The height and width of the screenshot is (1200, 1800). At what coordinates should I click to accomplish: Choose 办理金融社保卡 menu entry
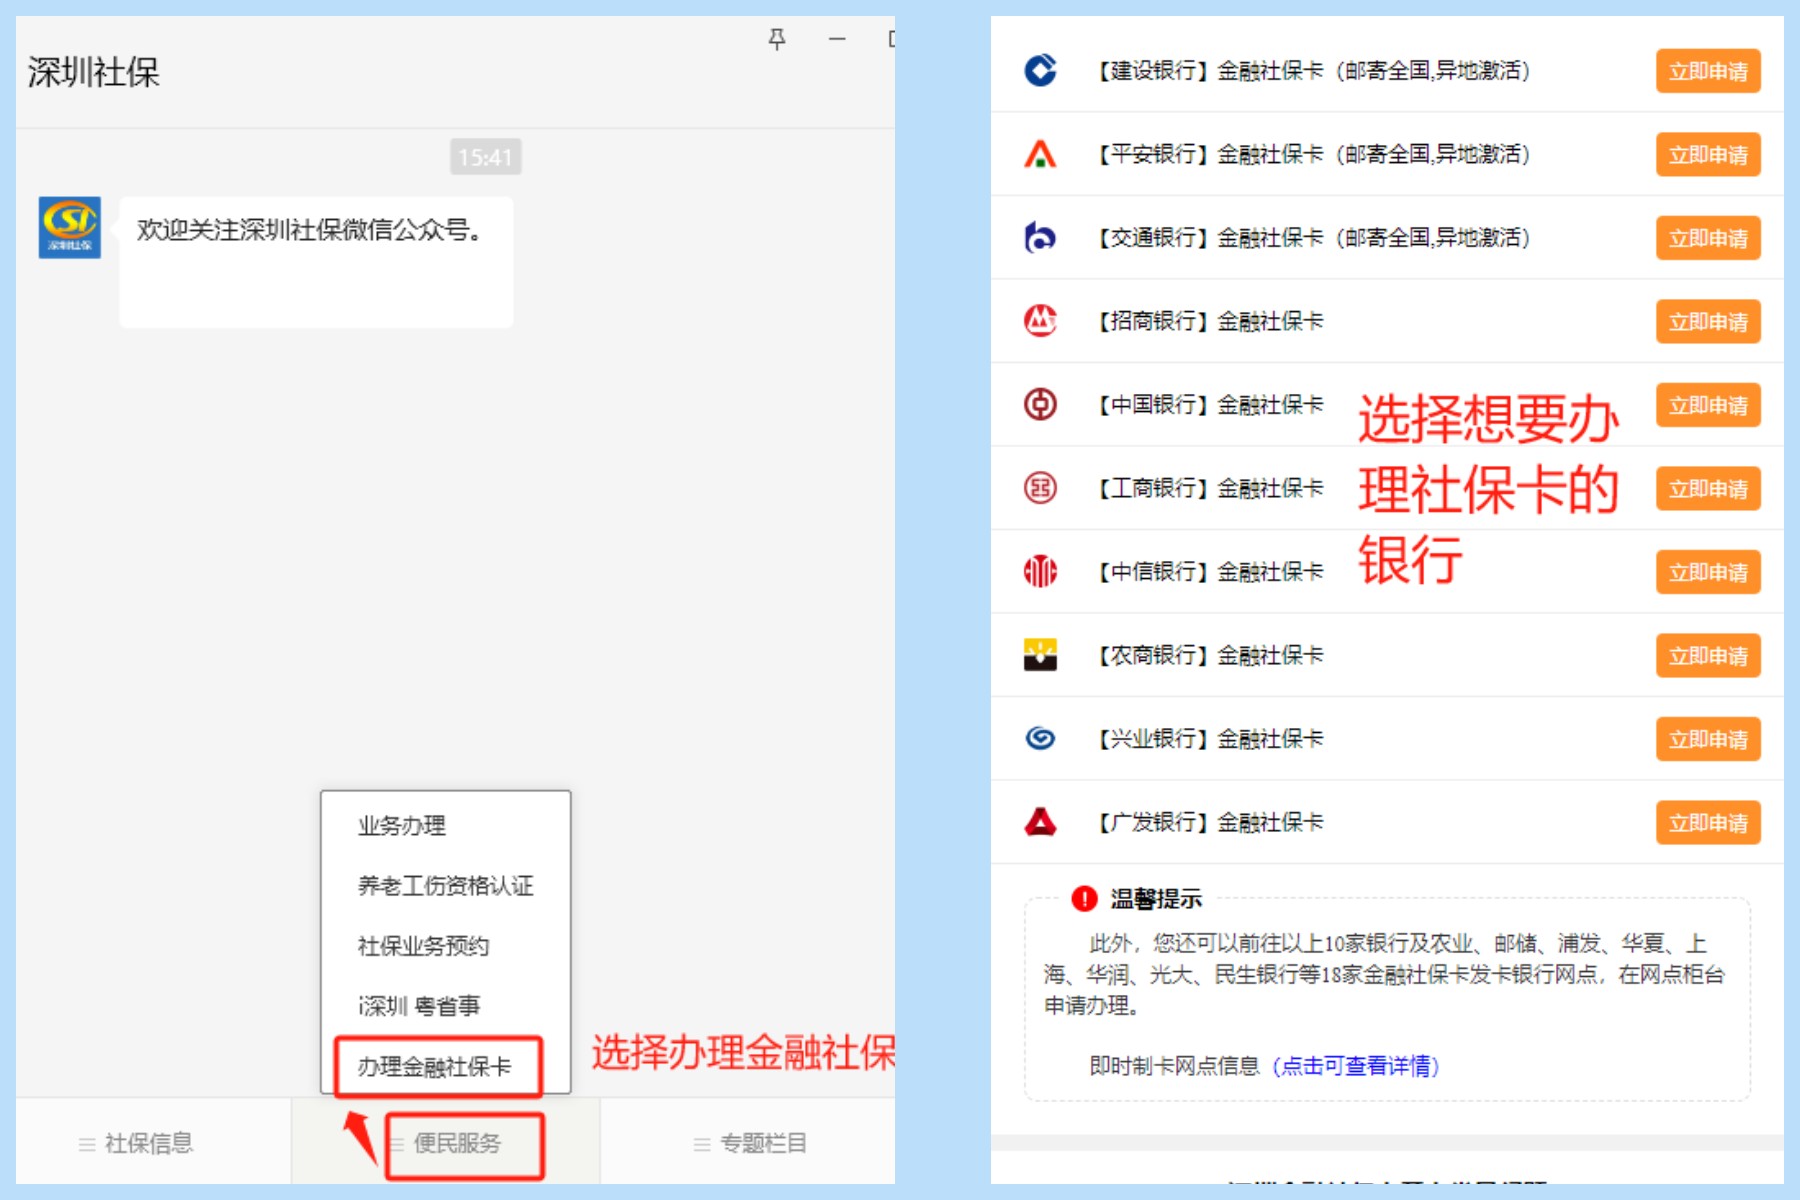(x=436, y=1066)
